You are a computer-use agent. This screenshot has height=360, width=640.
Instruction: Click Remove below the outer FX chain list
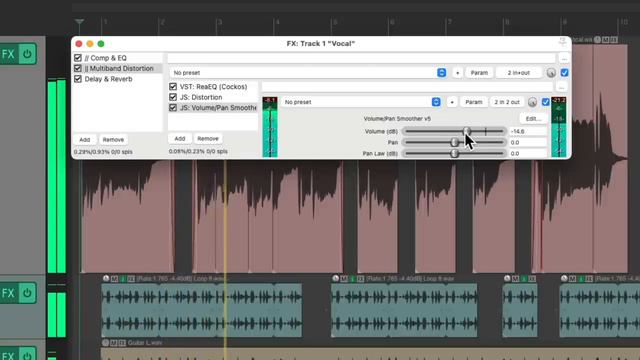(x=113, y=140)
